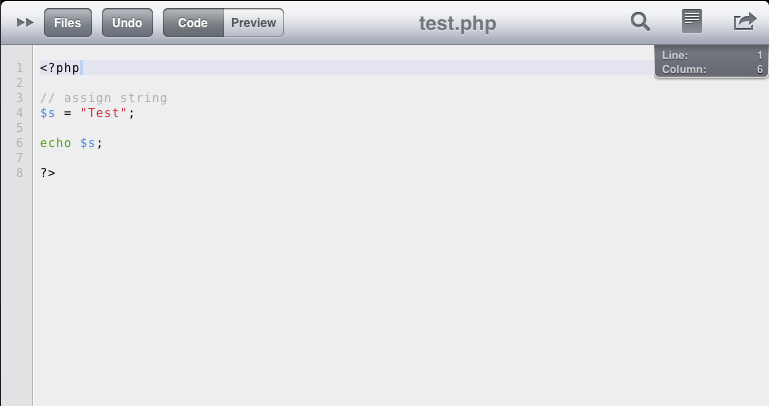Tap the test.php file title
This screenshot has width=769, height=406.
pyautogui.click(x=457, y=23)
